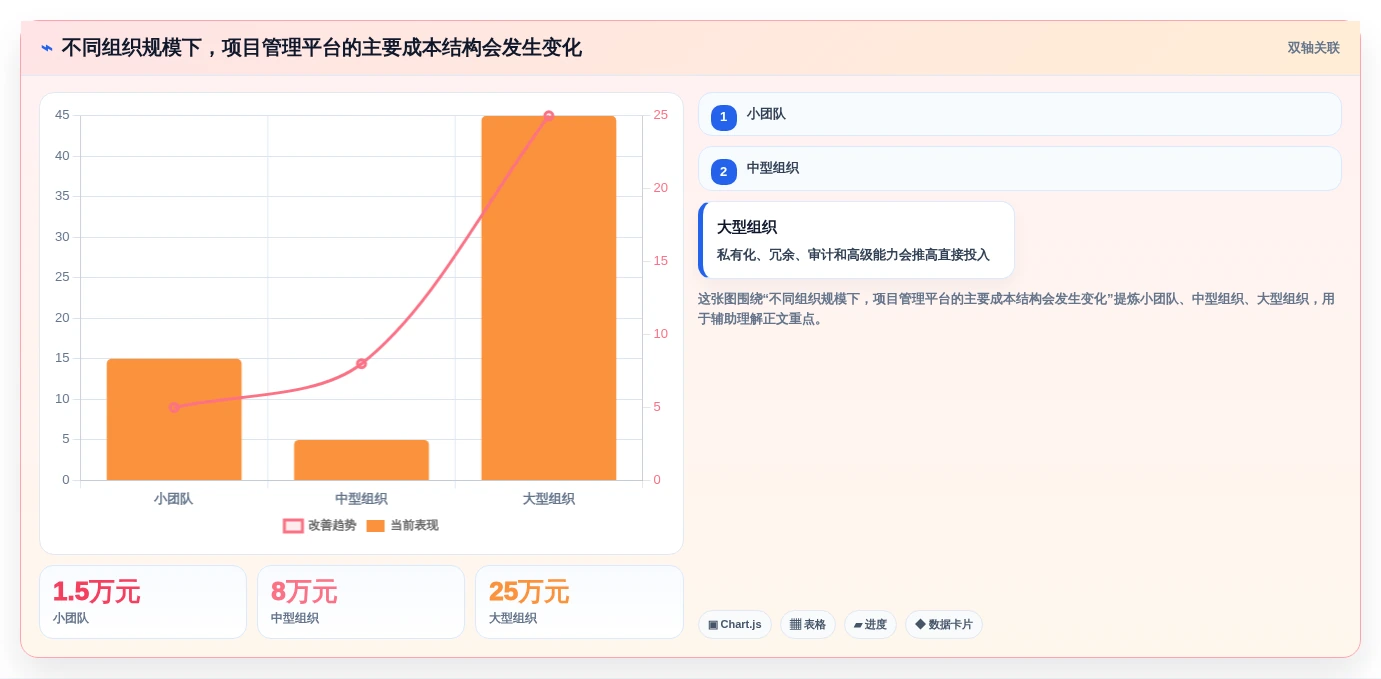
Task: Click the line point above 中型组织
Action: tap(361, 363)
